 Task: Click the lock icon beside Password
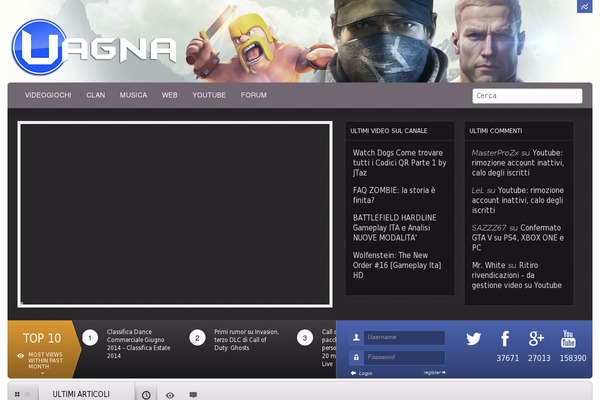356,357
